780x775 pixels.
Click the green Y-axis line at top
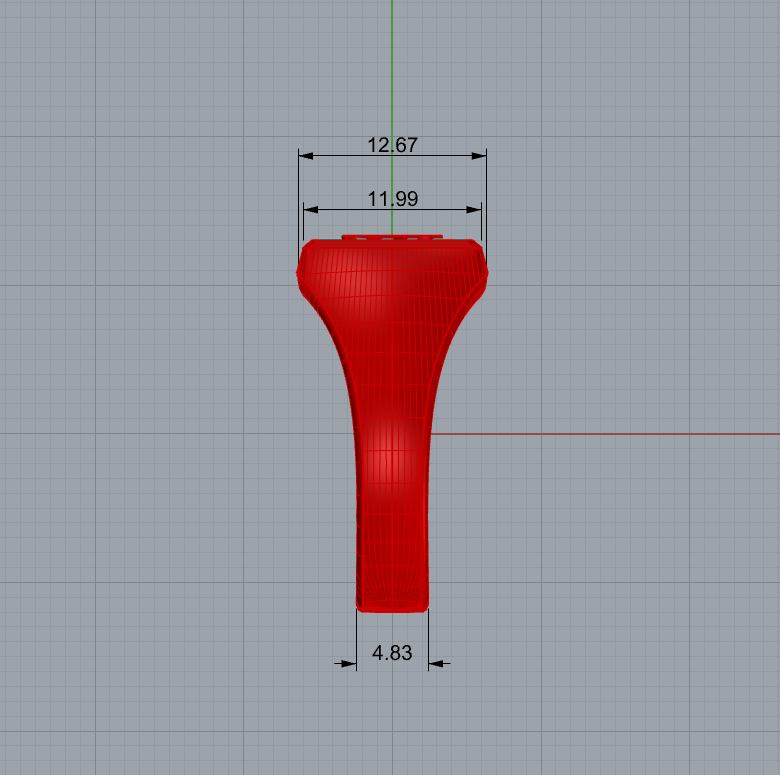392,65
